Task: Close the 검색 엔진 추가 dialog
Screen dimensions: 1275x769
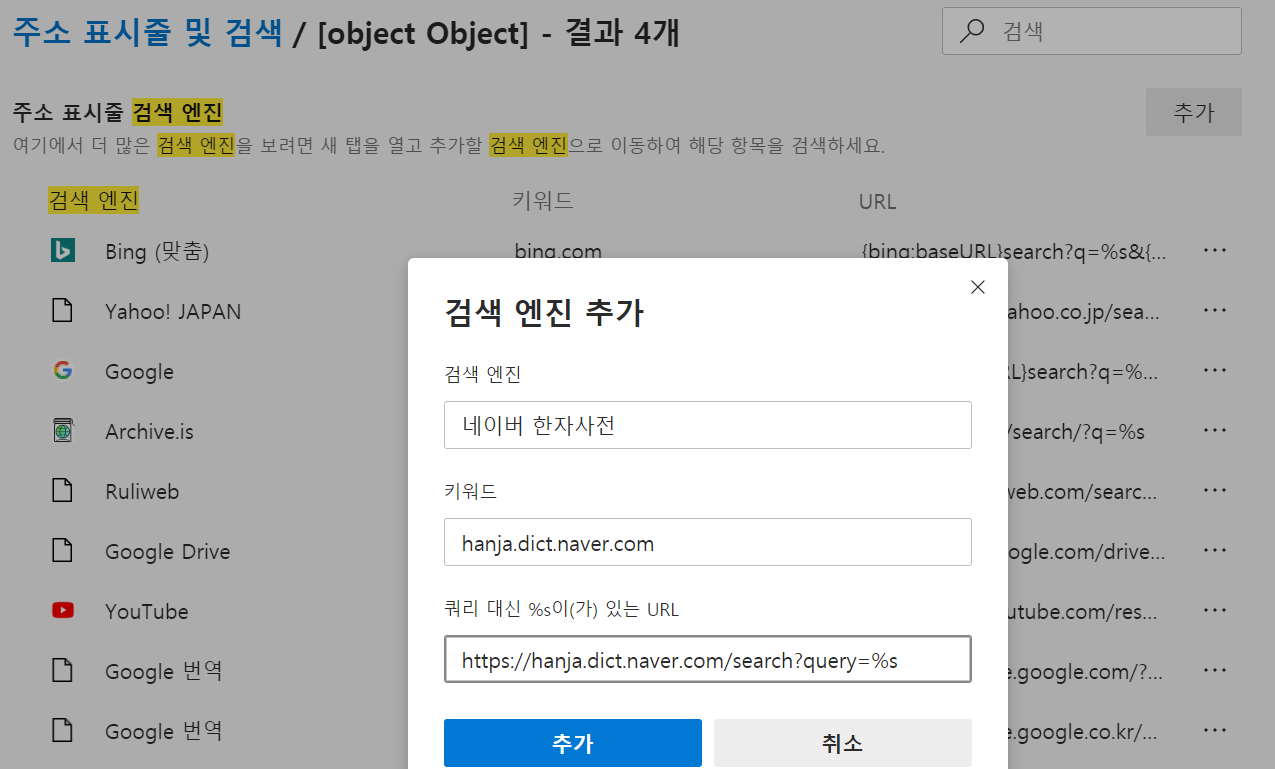Action: pos(978,287)
